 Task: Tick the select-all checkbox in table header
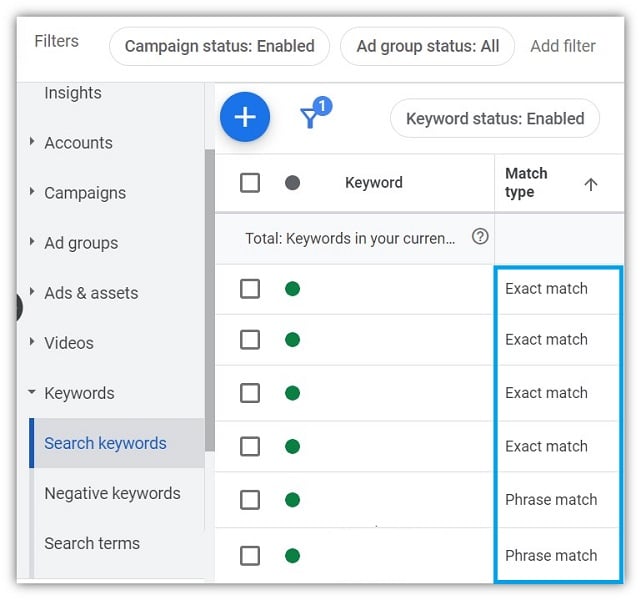[250, 183]
